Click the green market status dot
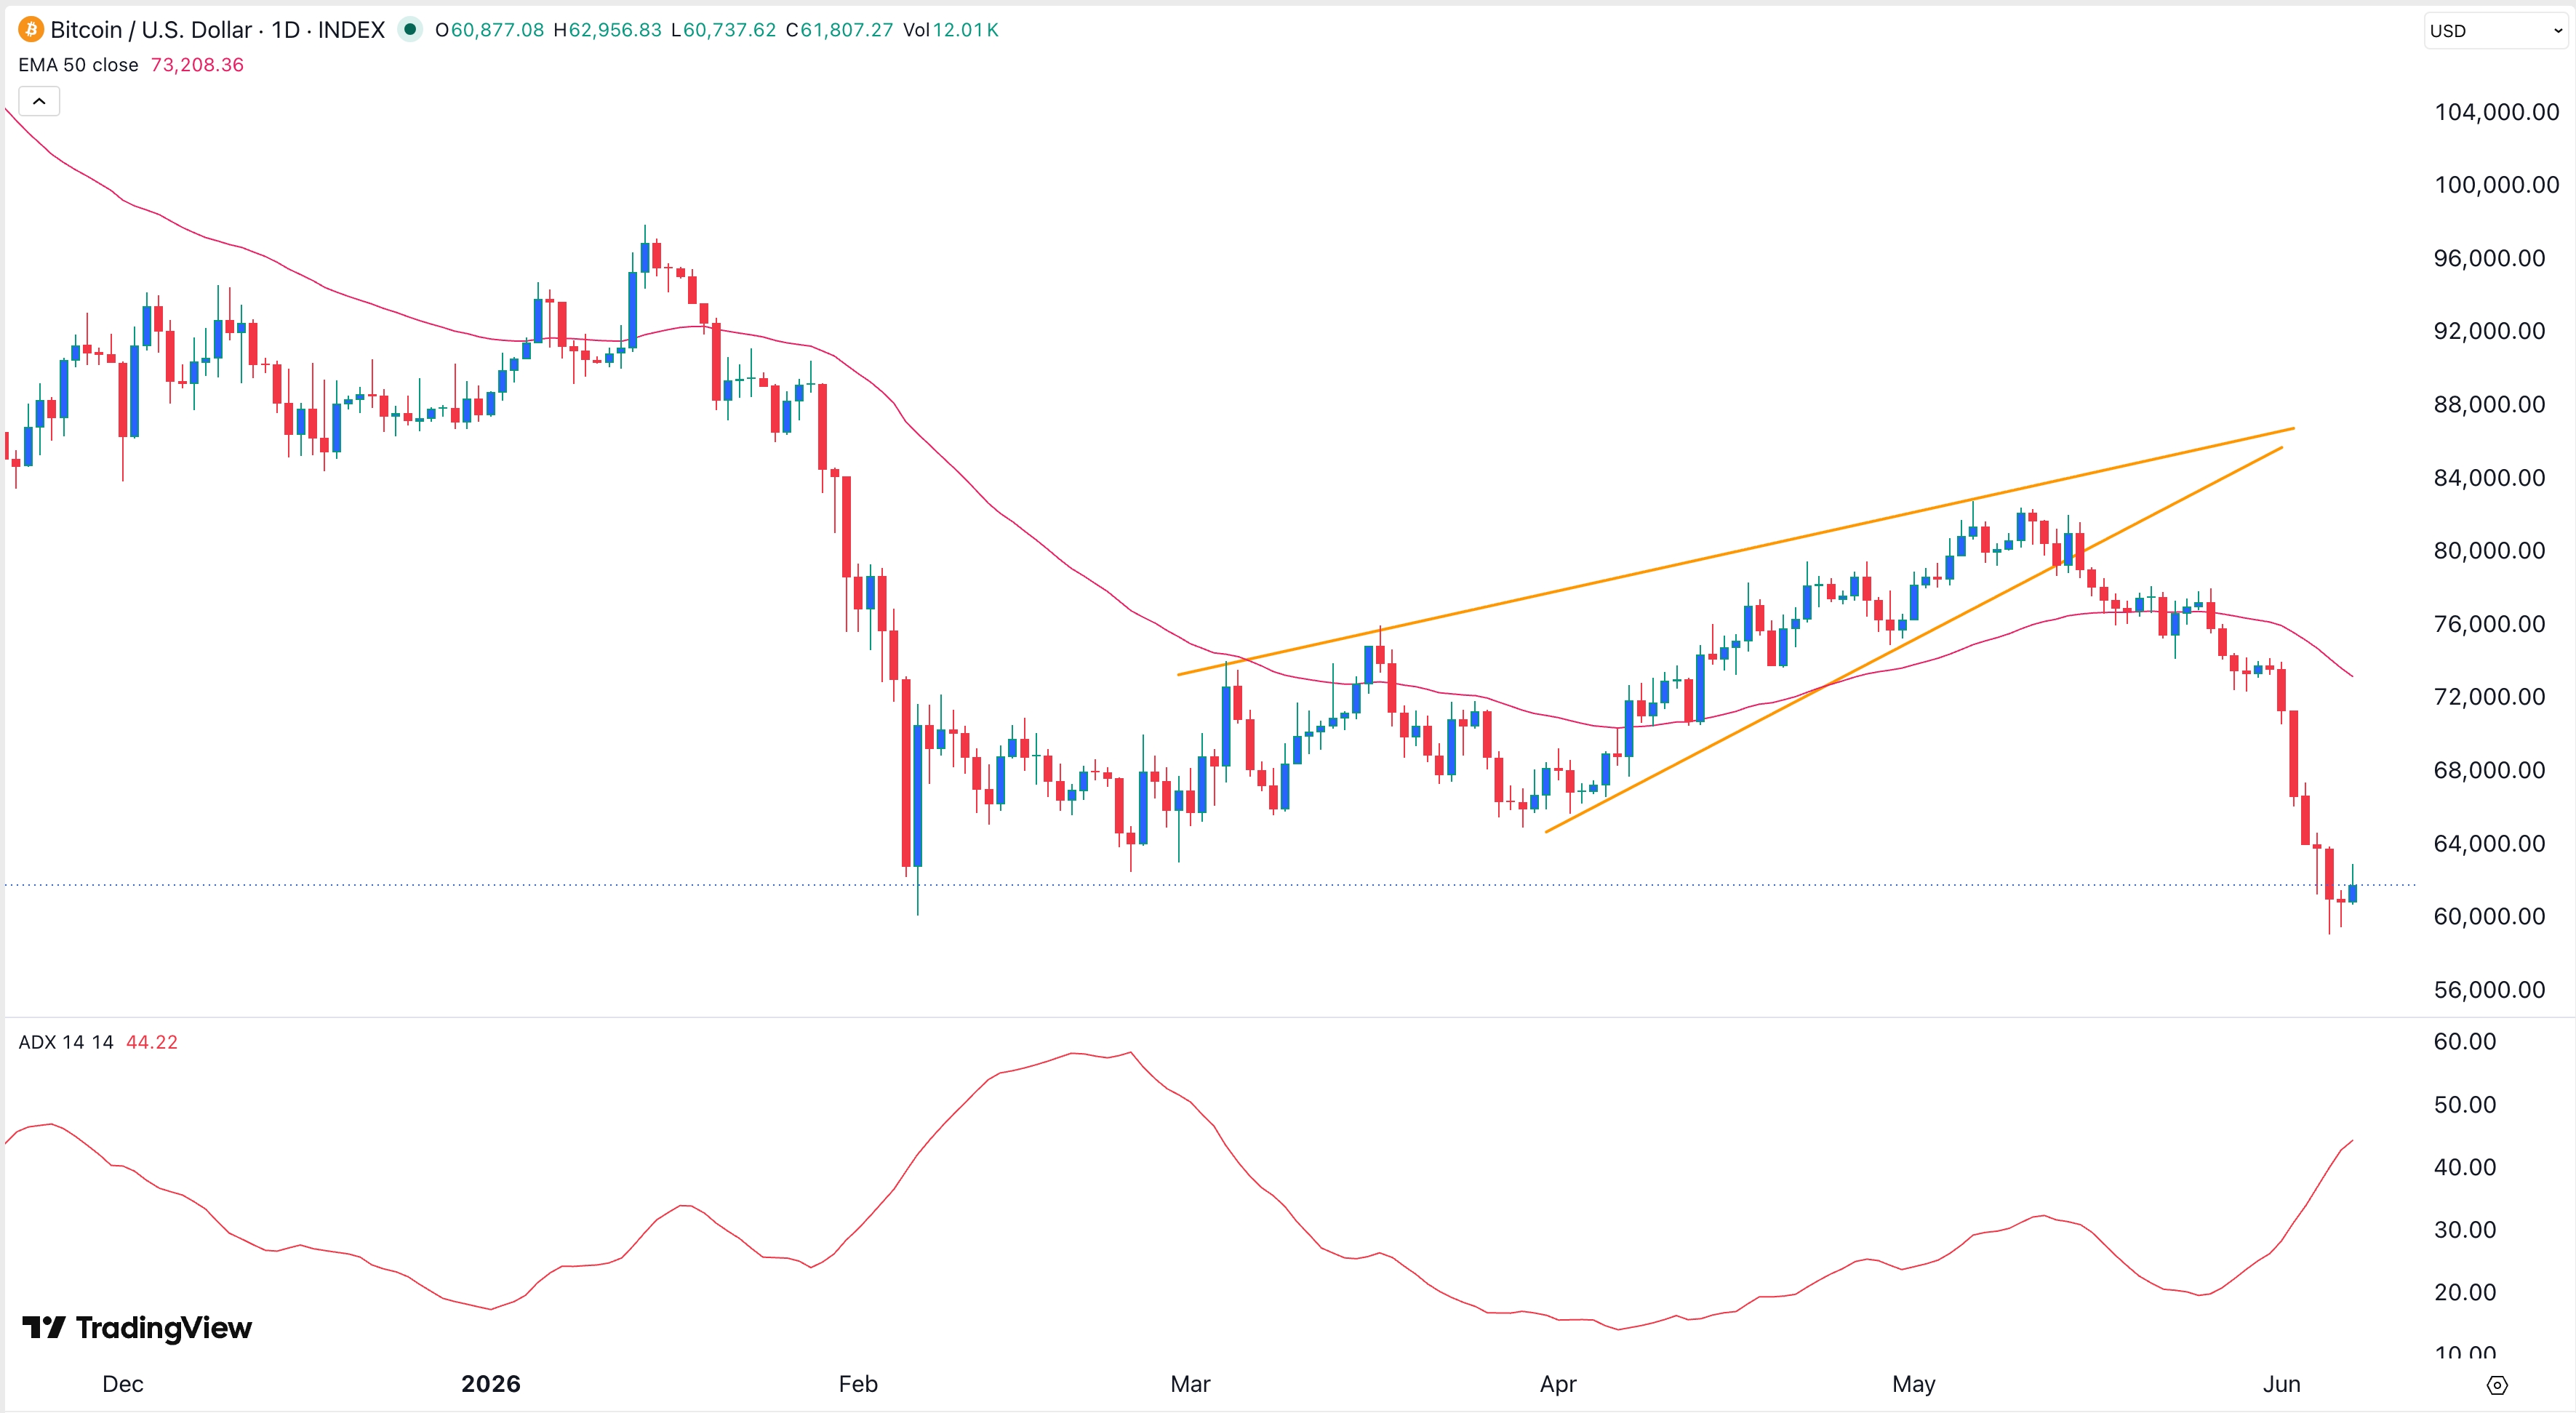Viewport: 2576px width, 1413px height. click(410, 30)
